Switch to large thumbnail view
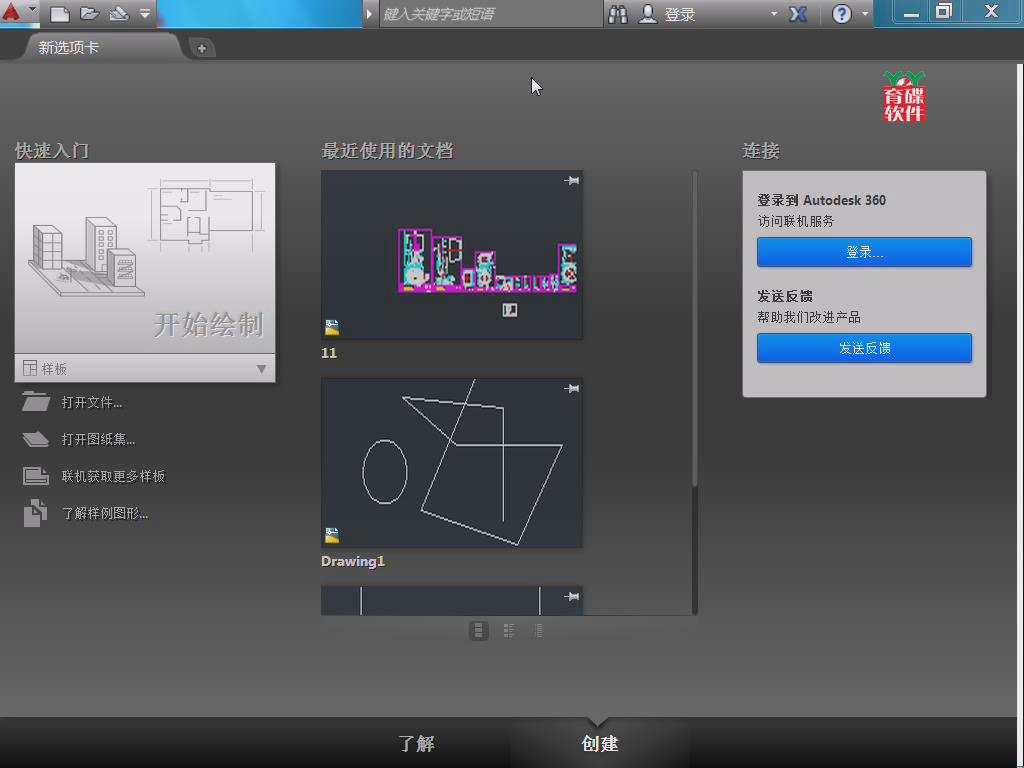 point(479,631)
